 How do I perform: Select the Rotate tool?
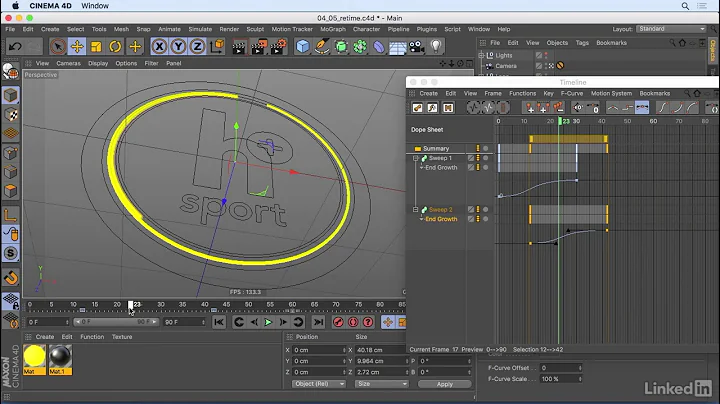115,46
